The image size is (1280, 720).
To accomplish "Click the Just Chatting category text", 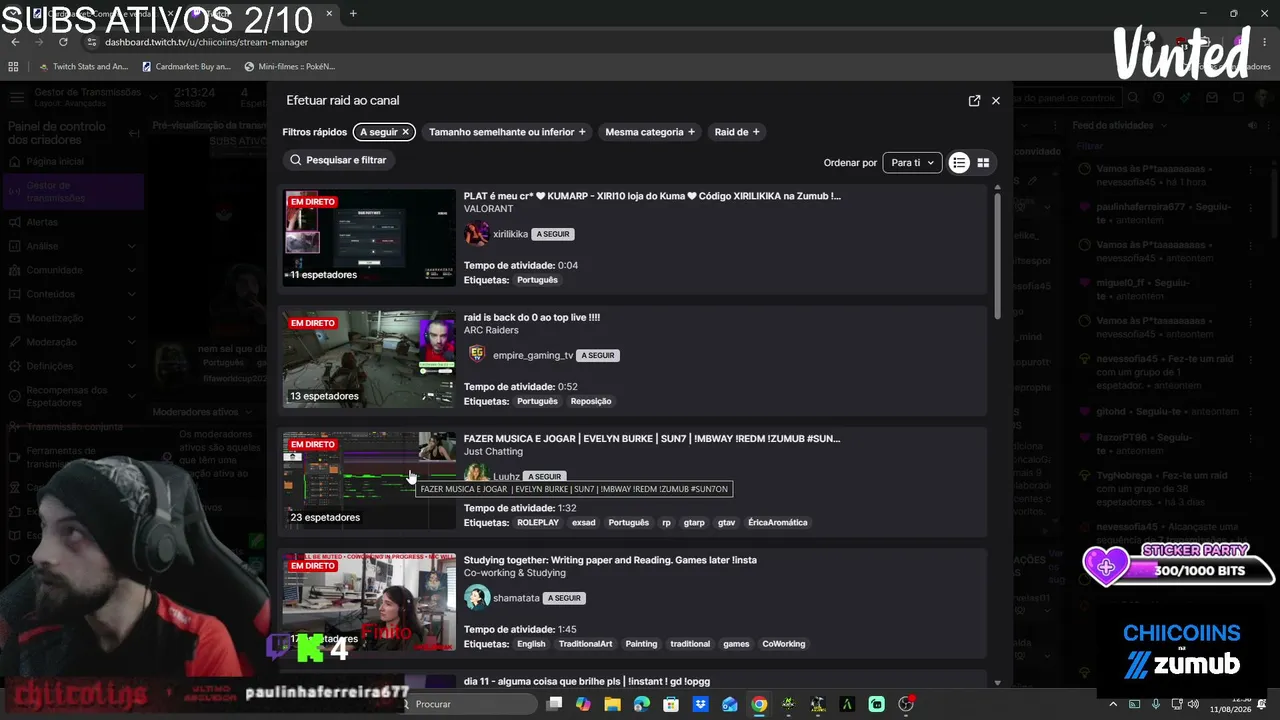I will tap(493, 452).
